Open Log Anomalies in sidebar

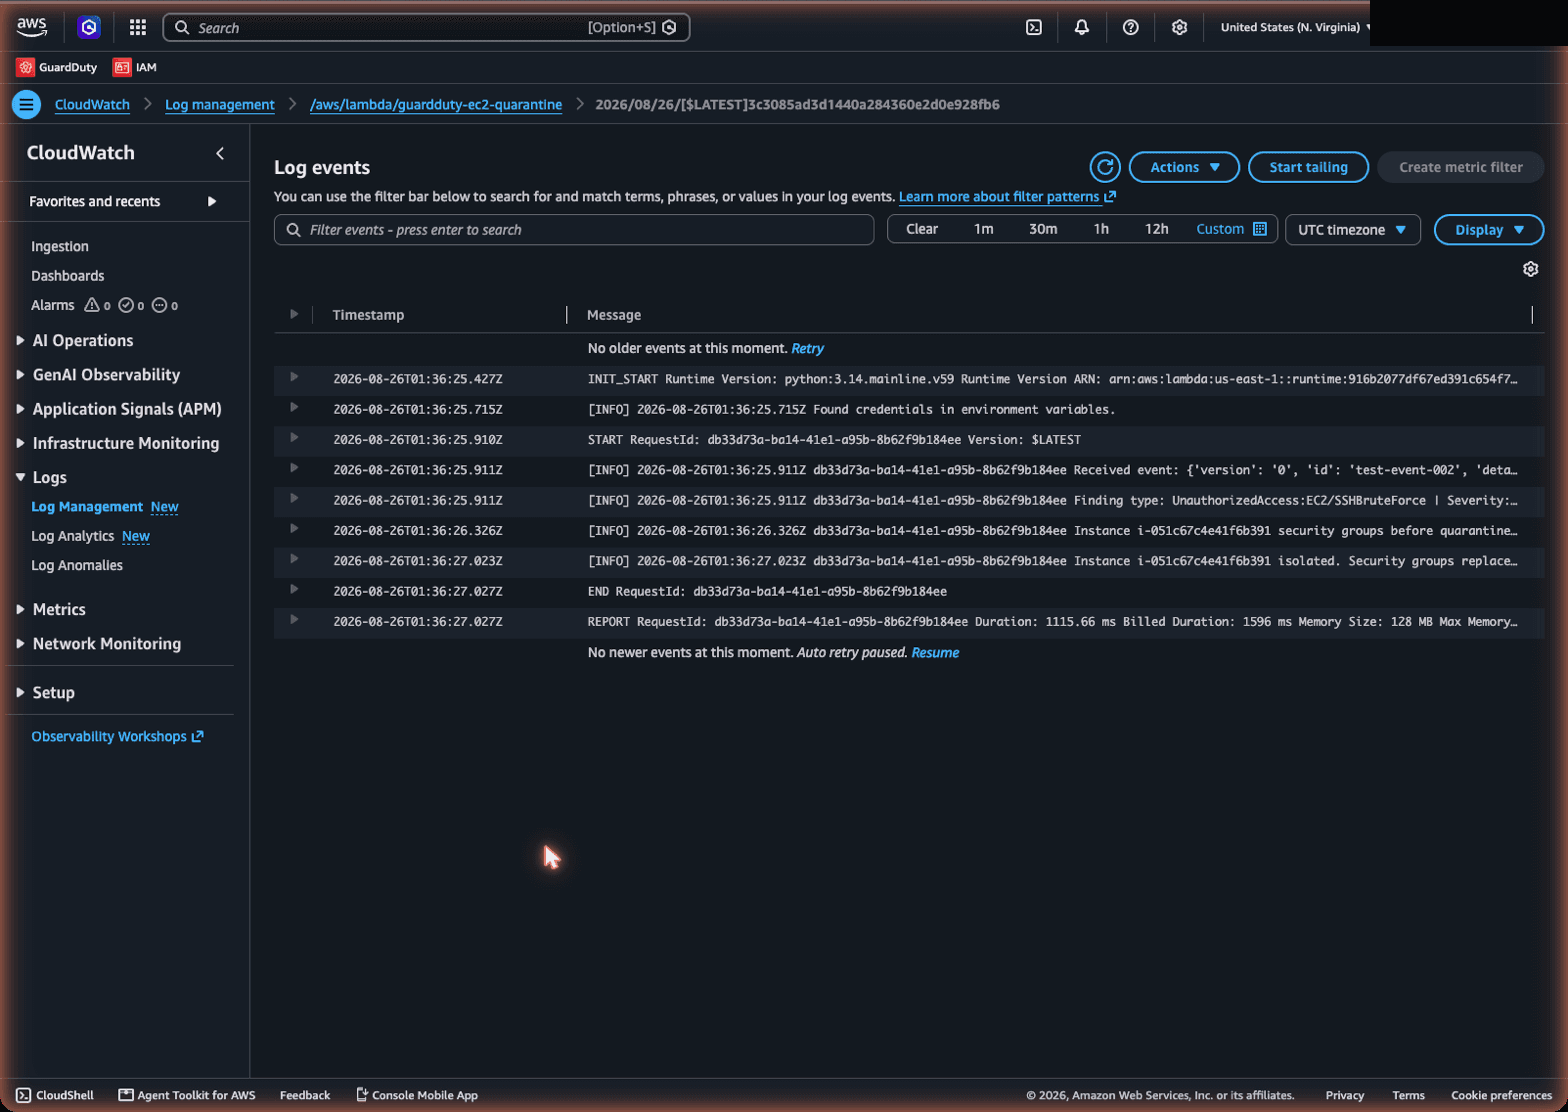(77, 565)
